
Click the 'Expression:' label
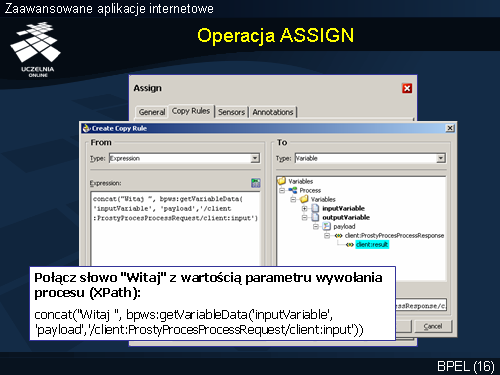tap(105, 183)
